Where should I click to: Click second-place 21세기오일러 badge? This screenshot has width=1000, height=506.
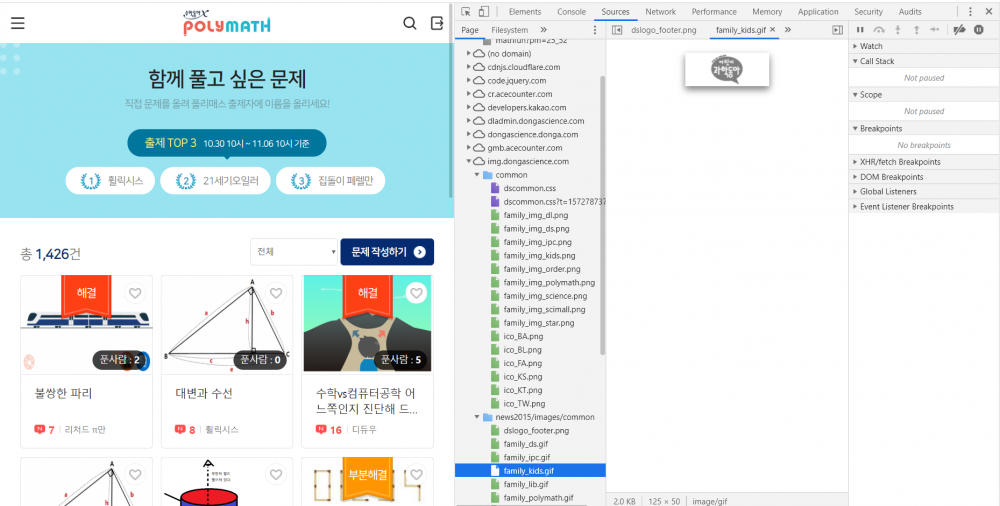pyautogui.click(x=215, y=181)
